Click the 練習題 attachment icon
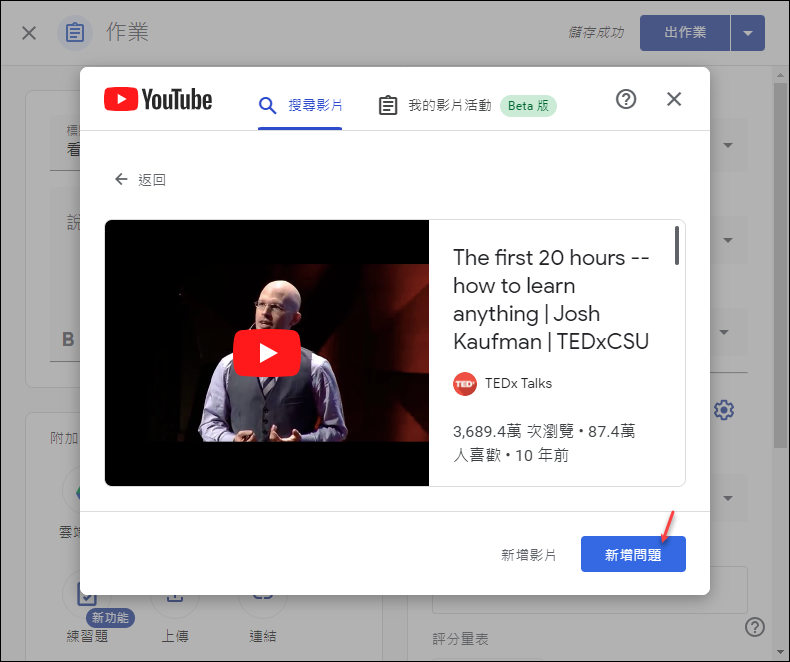Image resolution: width=790 pixels, height=662 pixels. (x=87, y=597)
